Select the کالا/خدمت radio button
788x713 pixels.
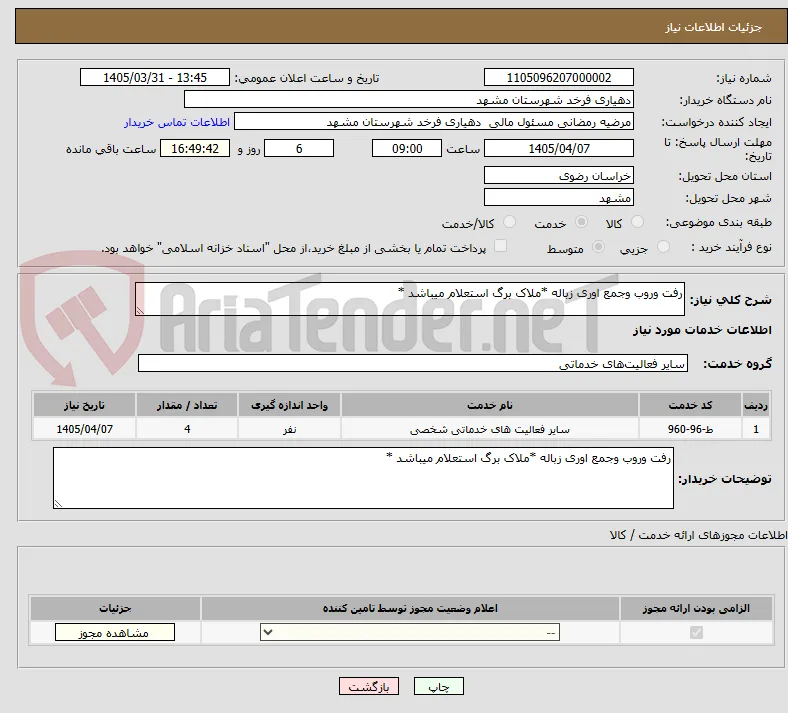click(x=510, y=222)
